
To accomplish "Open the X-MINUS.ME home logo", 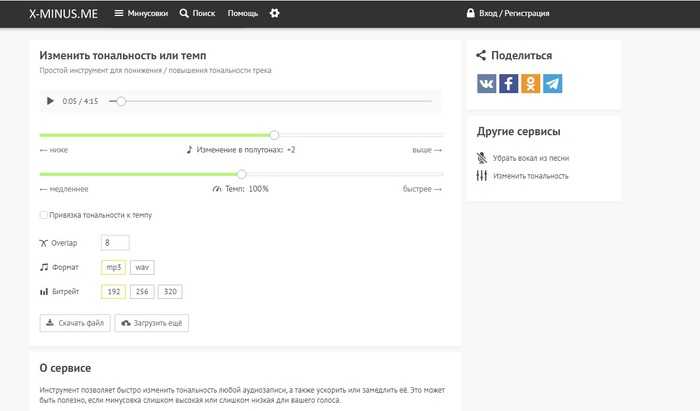I will [x=63, y=14].
